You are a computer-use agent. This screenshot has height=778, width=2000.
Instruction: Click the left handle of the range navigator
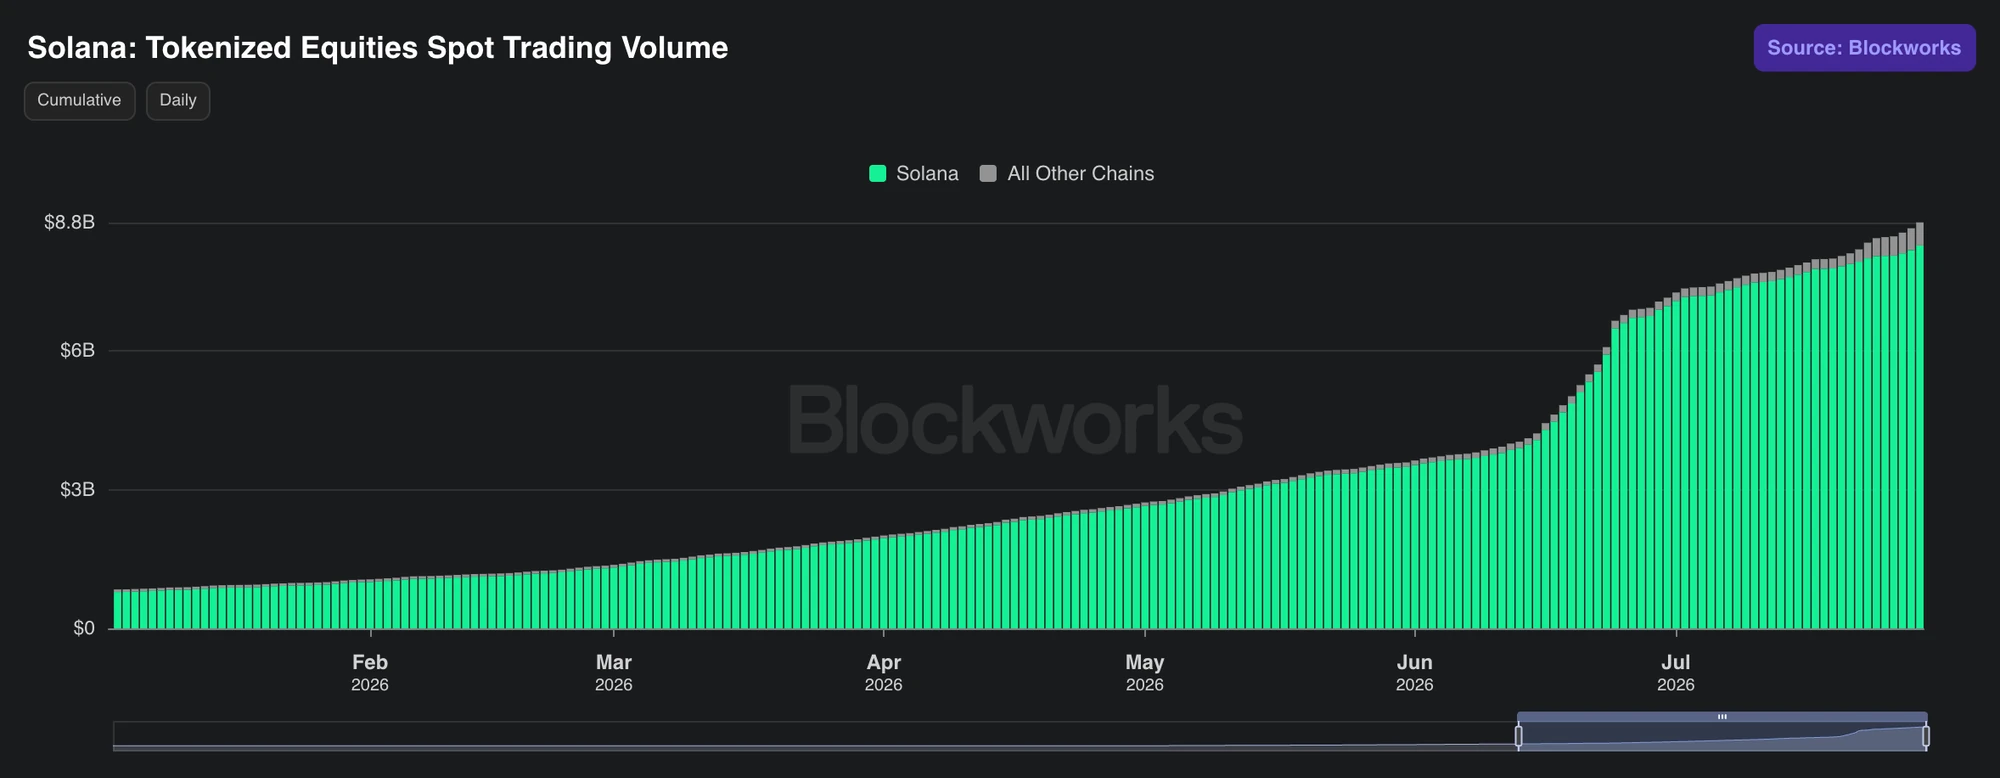(1518, 737)
